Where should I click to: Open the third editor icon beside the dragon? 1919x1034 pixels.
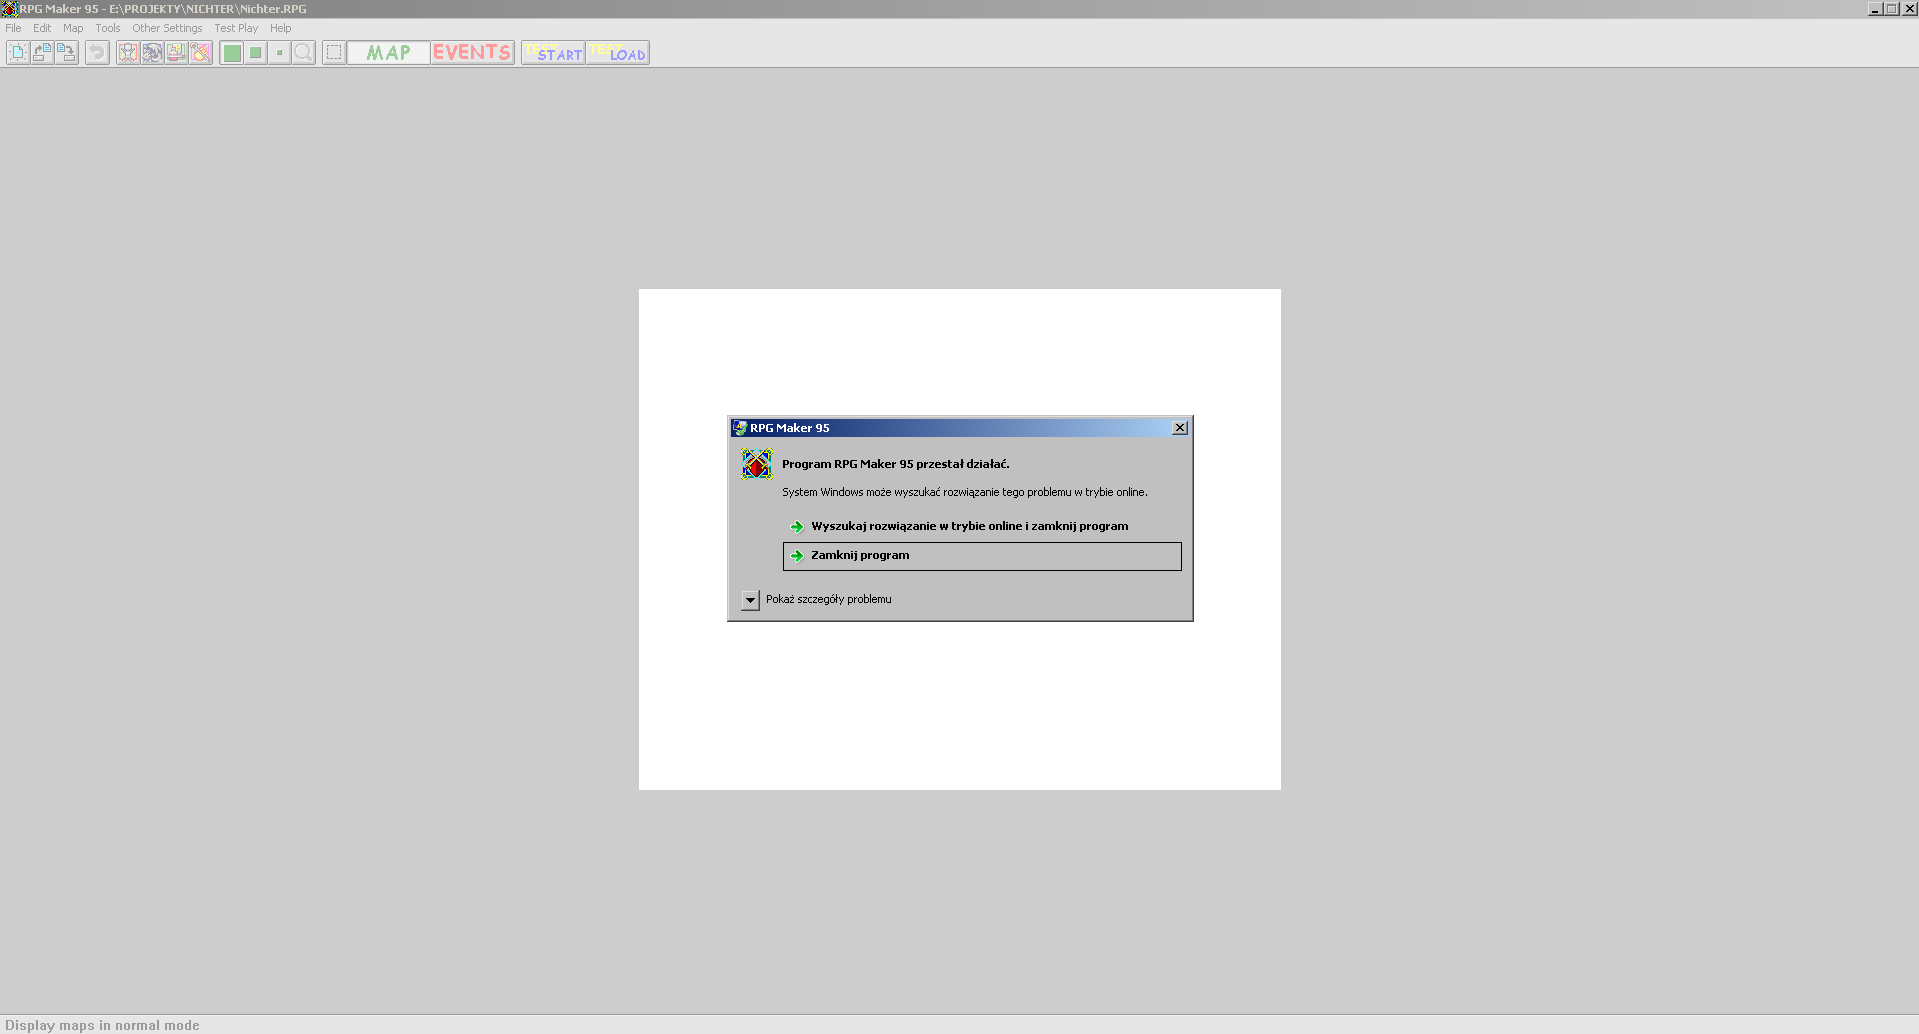tap(176, 53)
